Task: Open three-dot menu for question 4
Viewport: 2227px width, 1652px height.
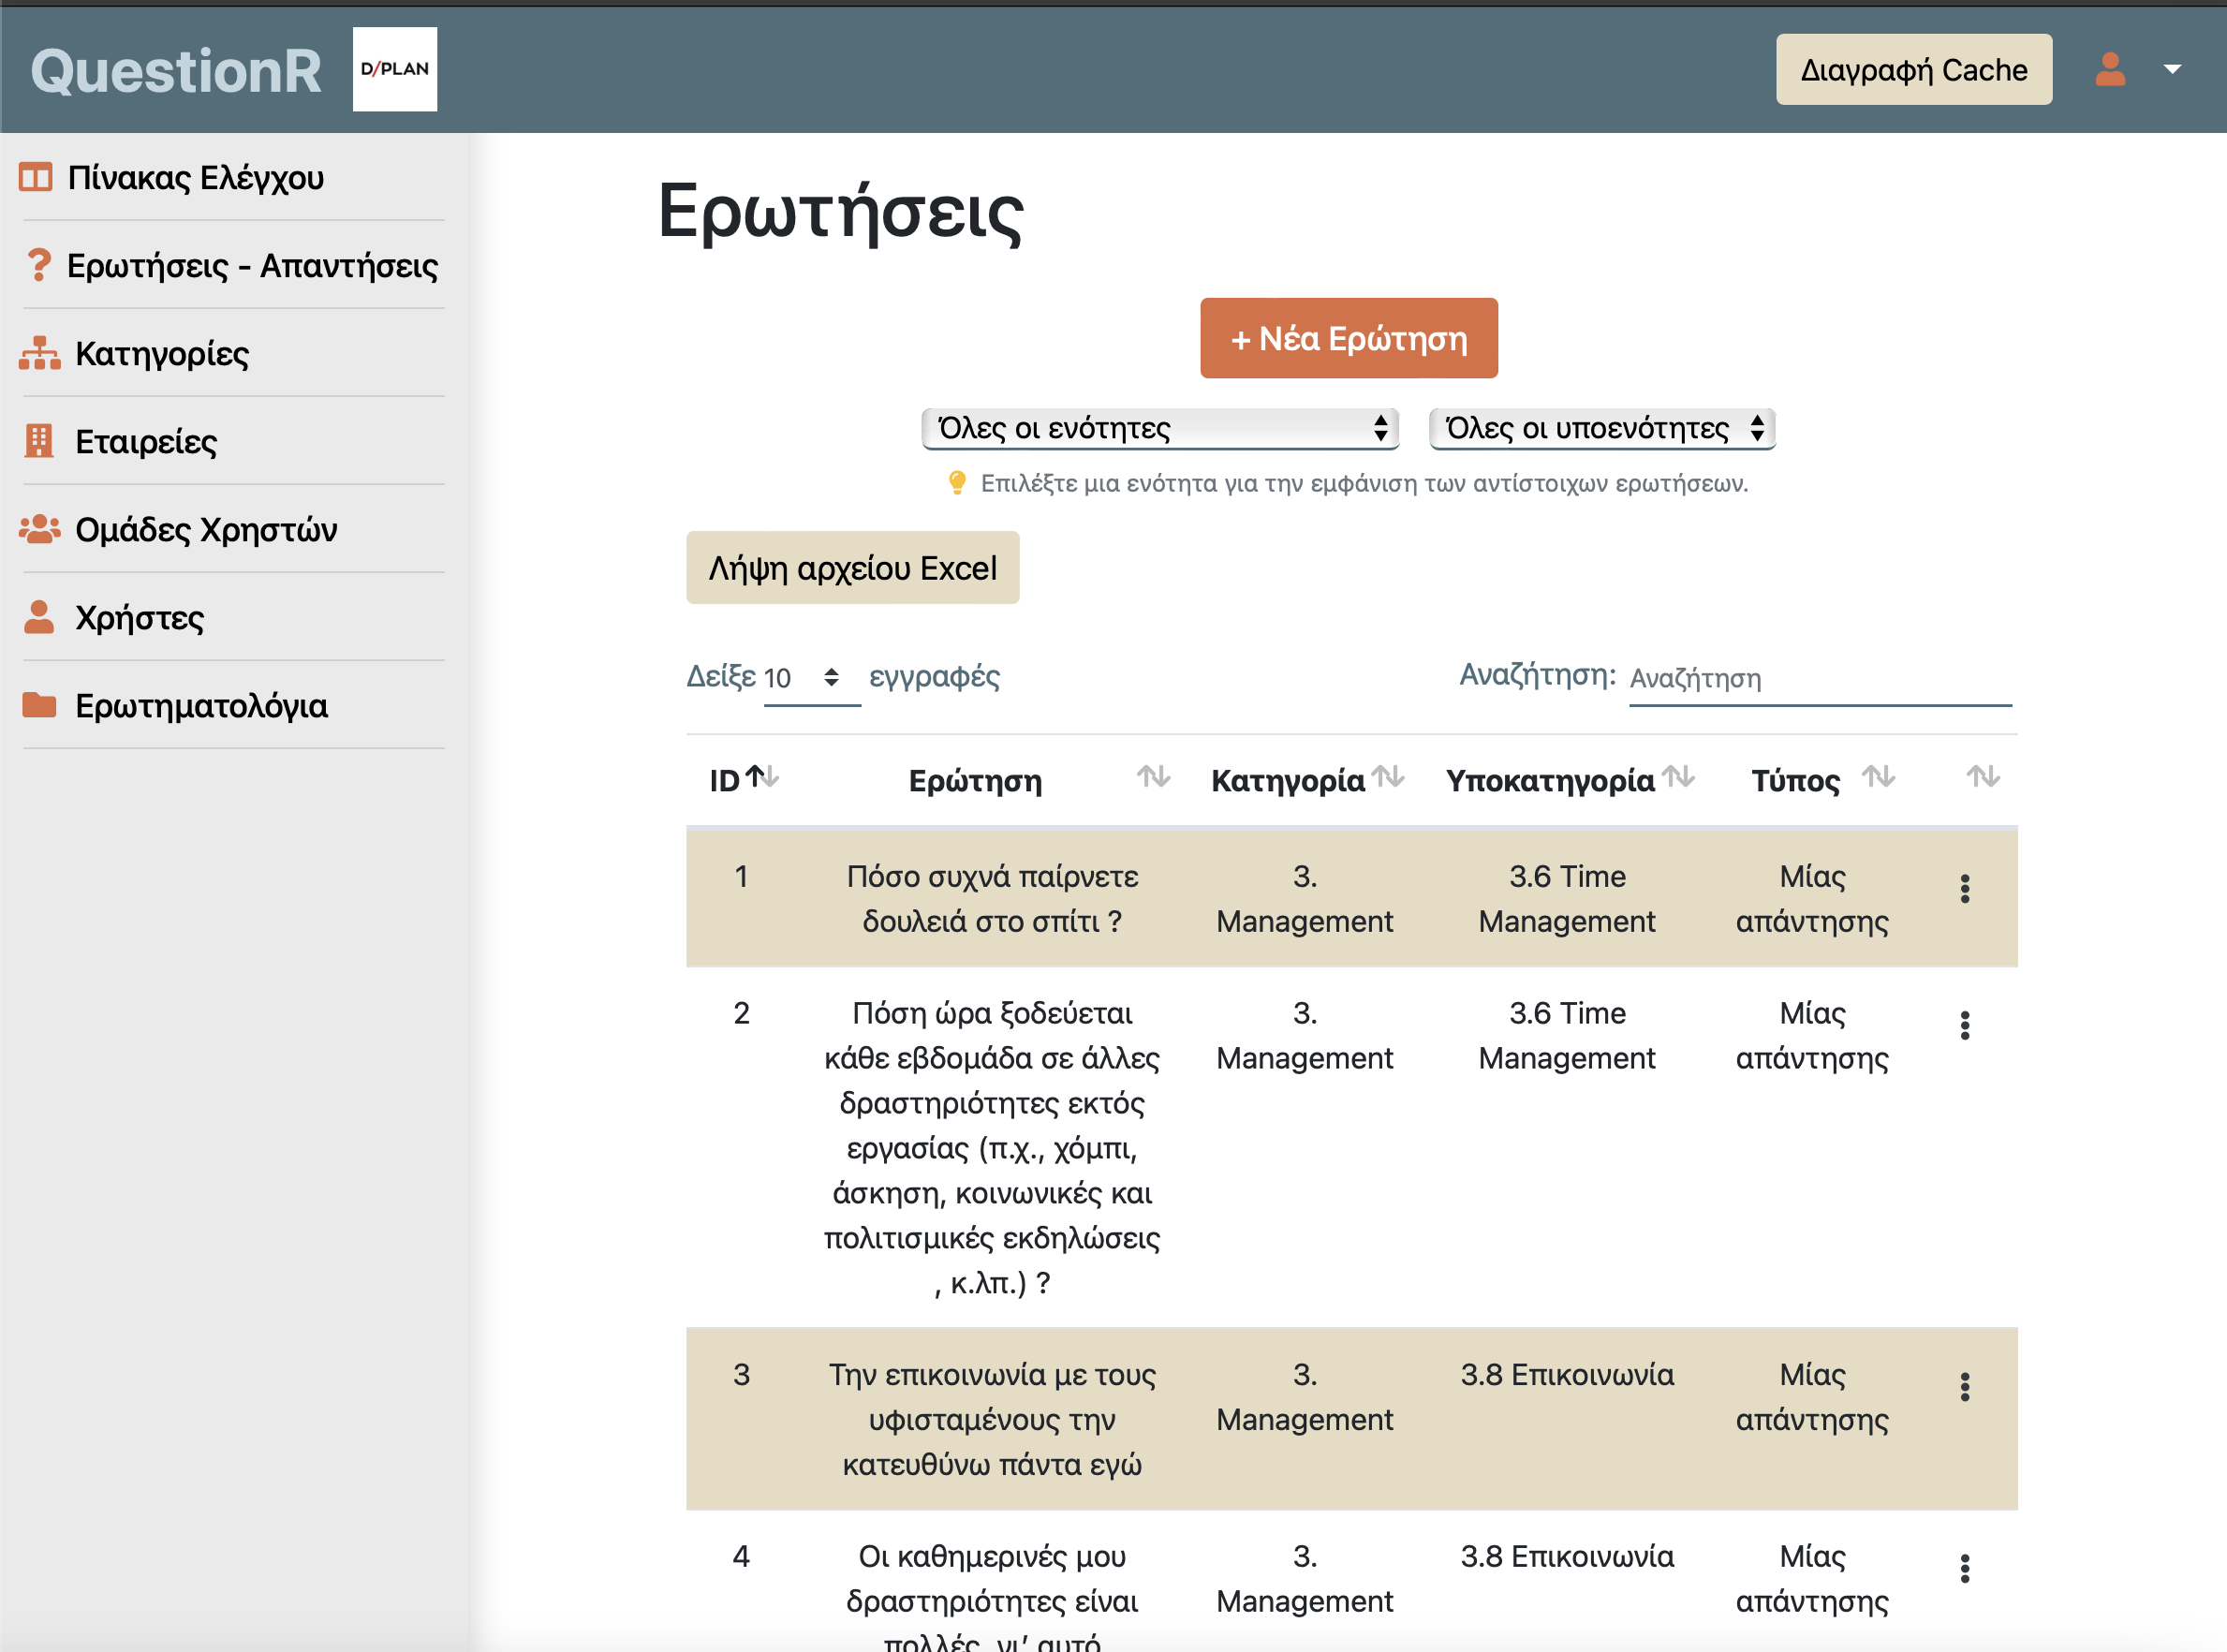Action: [1965, 1568]
